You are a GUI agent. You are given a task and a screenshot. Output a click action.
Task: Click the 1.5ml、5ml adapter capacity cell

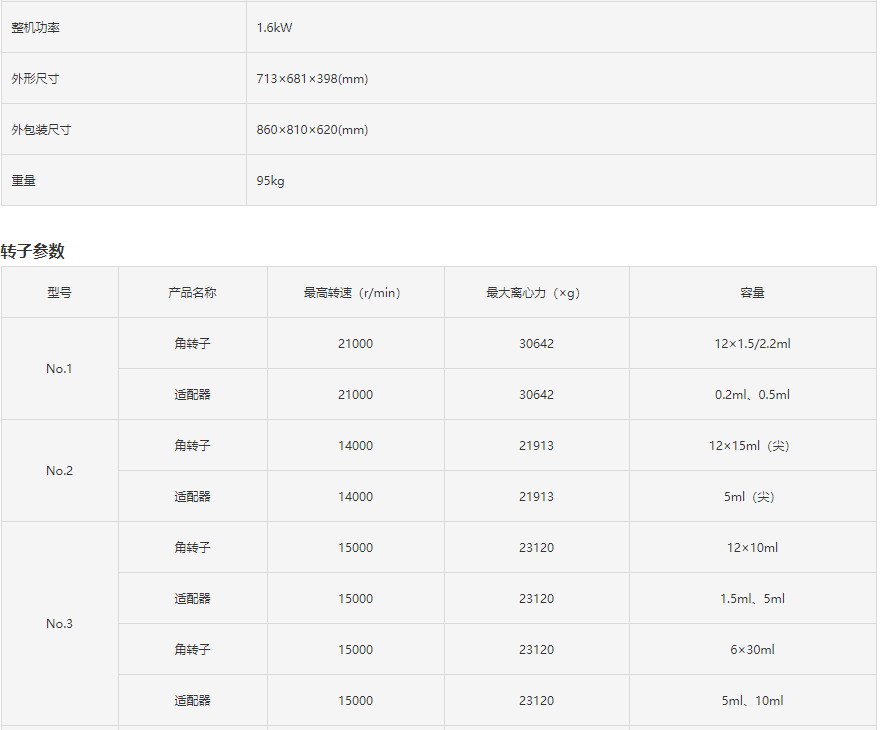752,599
